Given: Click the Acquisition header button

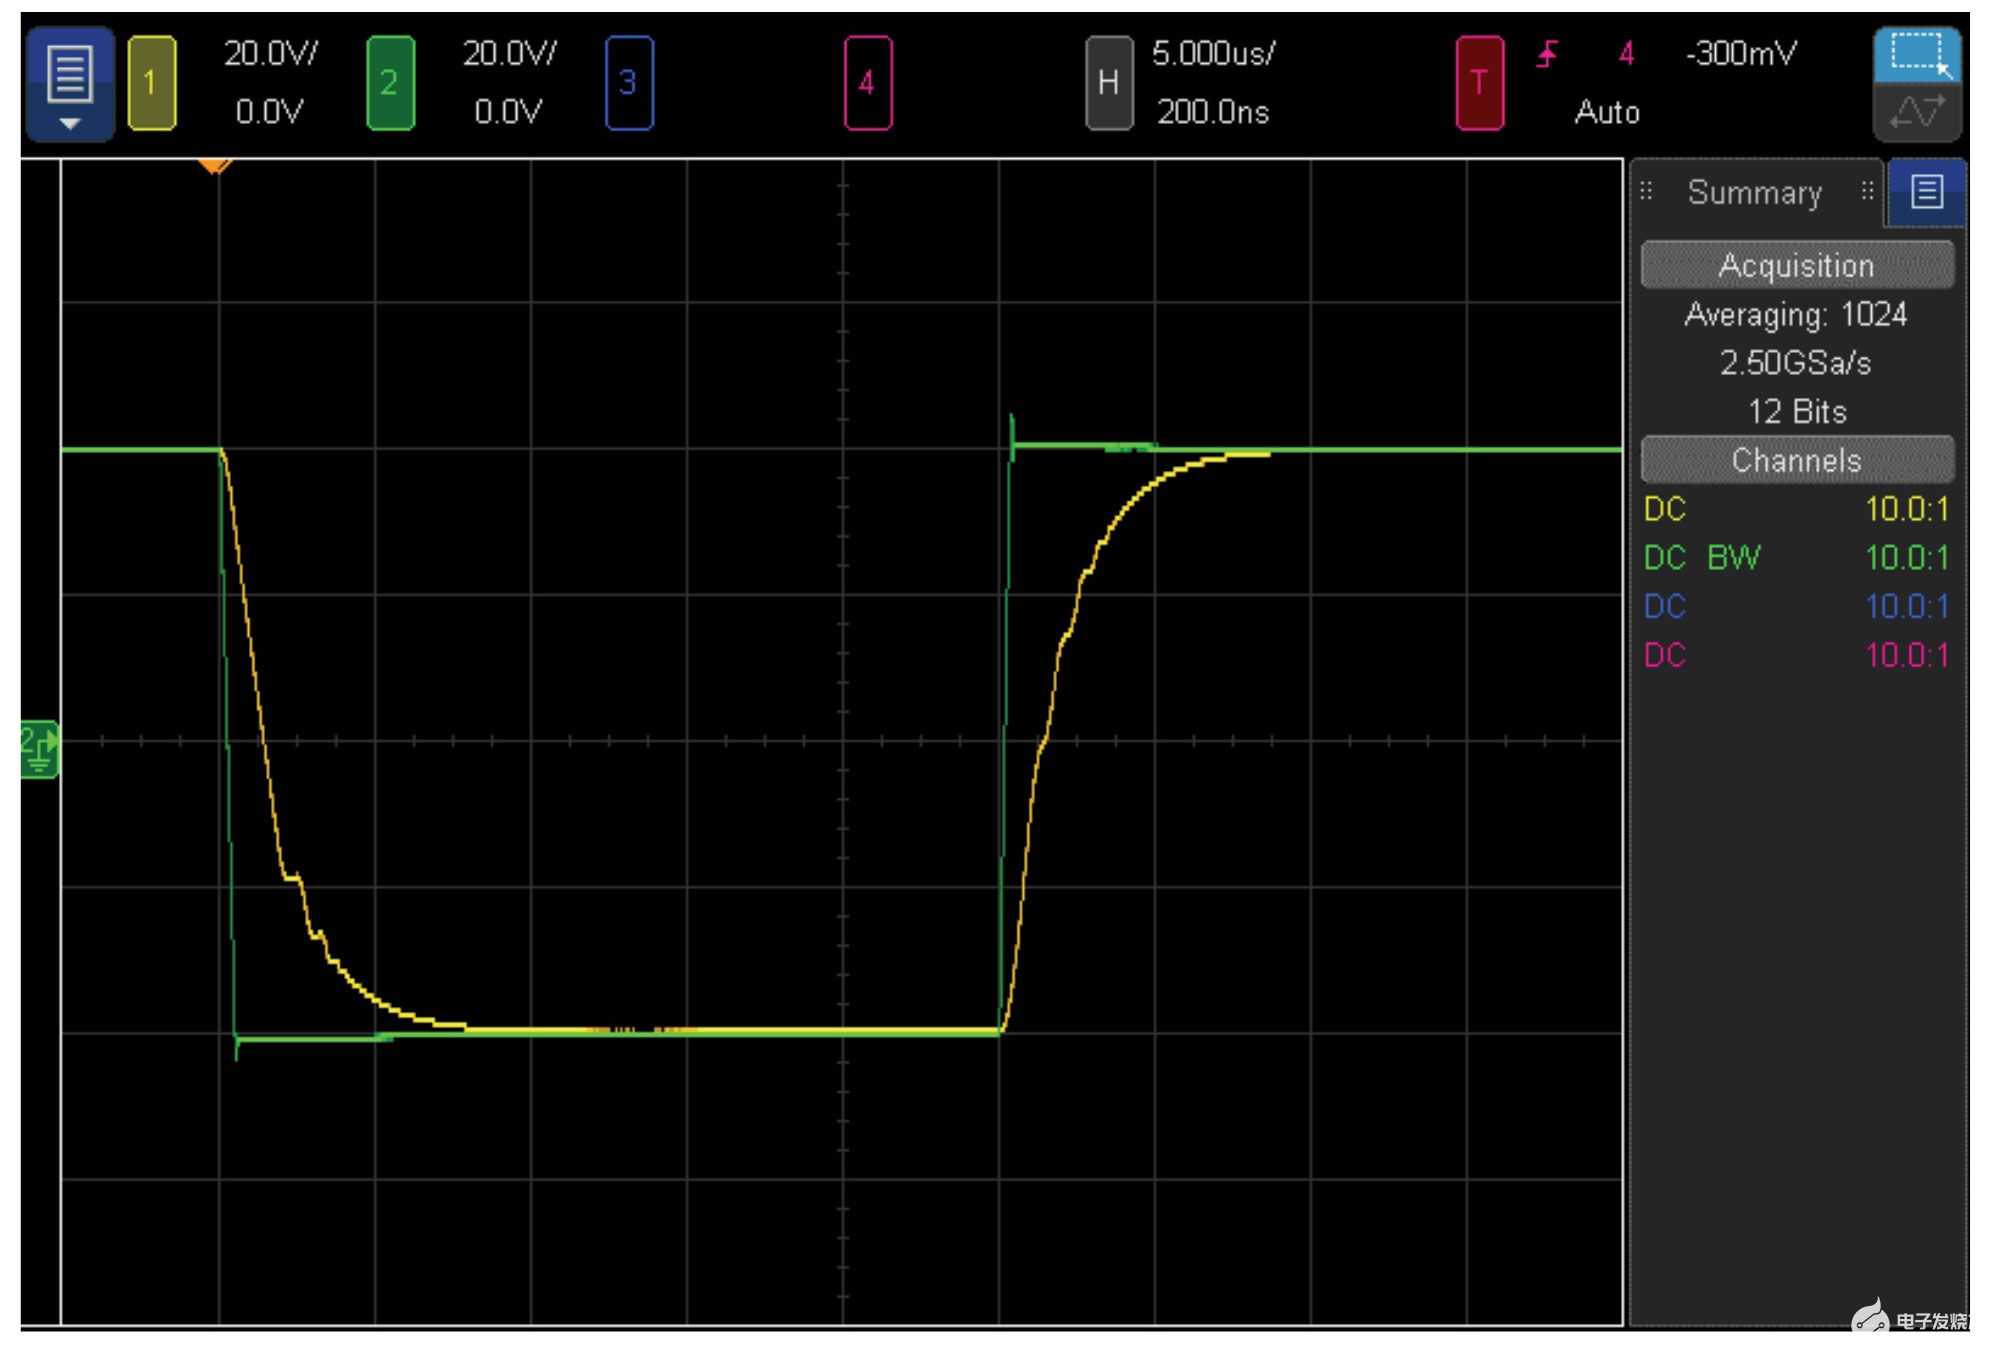Looking at the screenshot, I should coord(1796,265).
